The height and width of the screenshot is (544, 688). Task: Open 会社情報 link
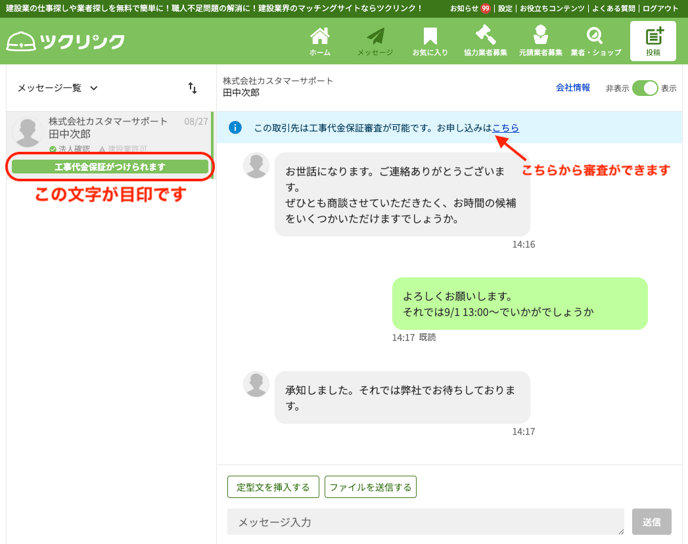pos(573,88)
